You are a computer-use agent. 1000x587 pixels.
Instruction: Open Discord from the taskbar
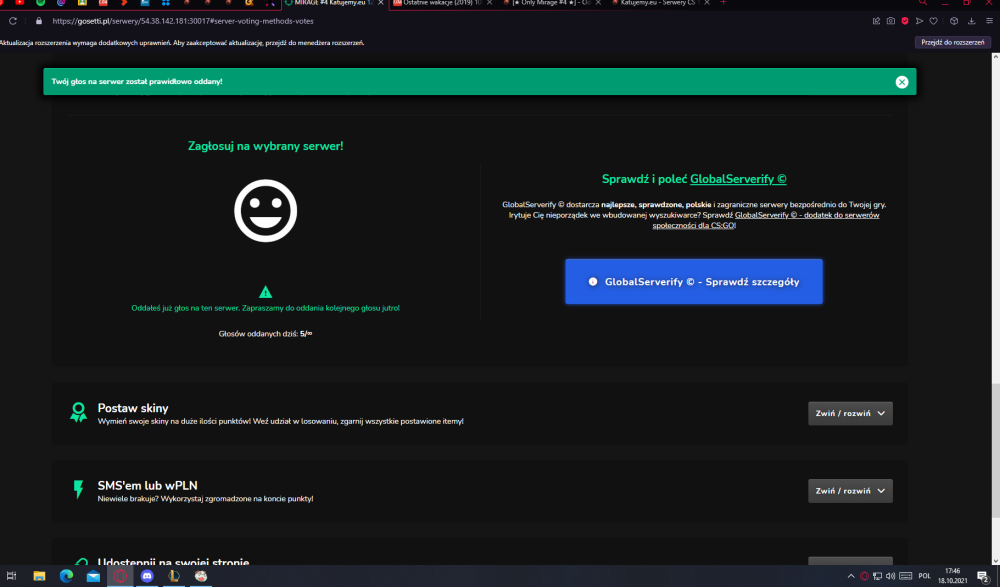pyautogui.click(x=147, y=576)
